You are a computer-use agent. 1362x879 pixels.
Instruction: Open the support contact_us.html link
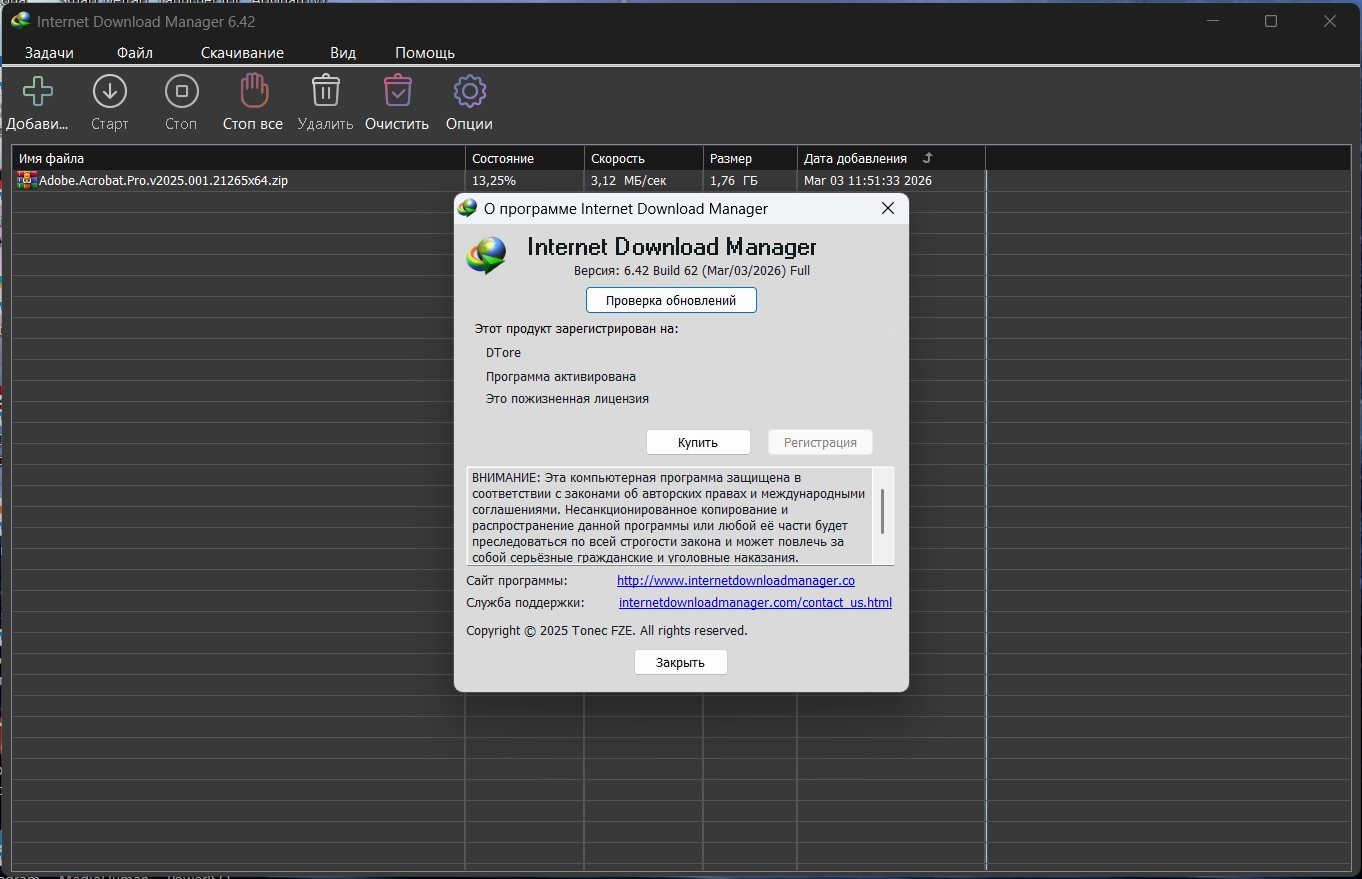coord(755,603)
